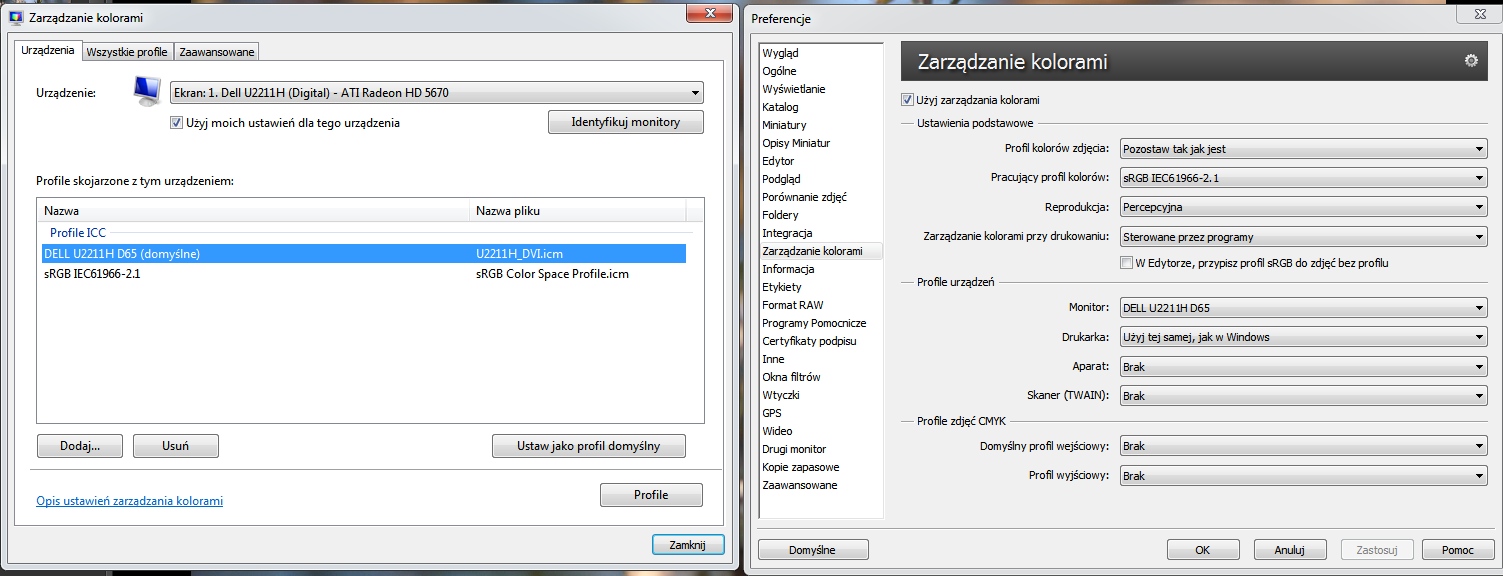Select 'Drugi monitor' preferences category
This screenshot has width=1503, height=576.
pos(794,449)
